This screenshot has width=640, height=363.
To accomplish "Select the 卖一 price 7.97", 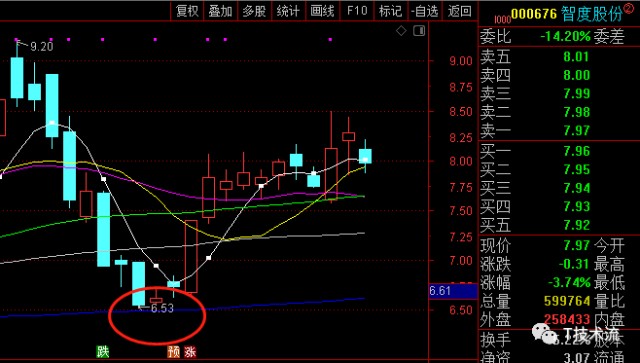I will [576, 131].
